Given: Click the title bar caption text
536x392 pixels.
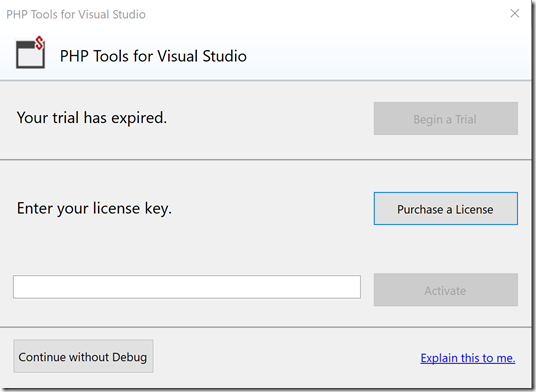Looking at the screenshot, I should tap(76, 14).
